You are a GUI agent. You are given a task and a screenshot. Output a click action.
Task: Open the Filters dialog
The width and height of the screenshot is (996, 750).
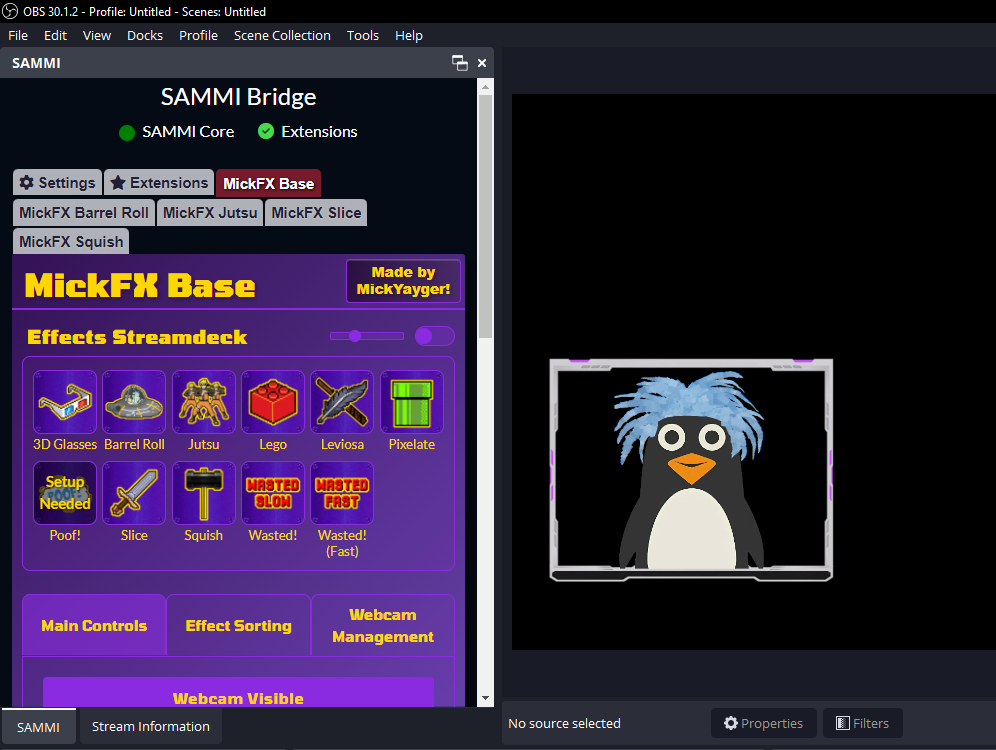coord(862,723)
